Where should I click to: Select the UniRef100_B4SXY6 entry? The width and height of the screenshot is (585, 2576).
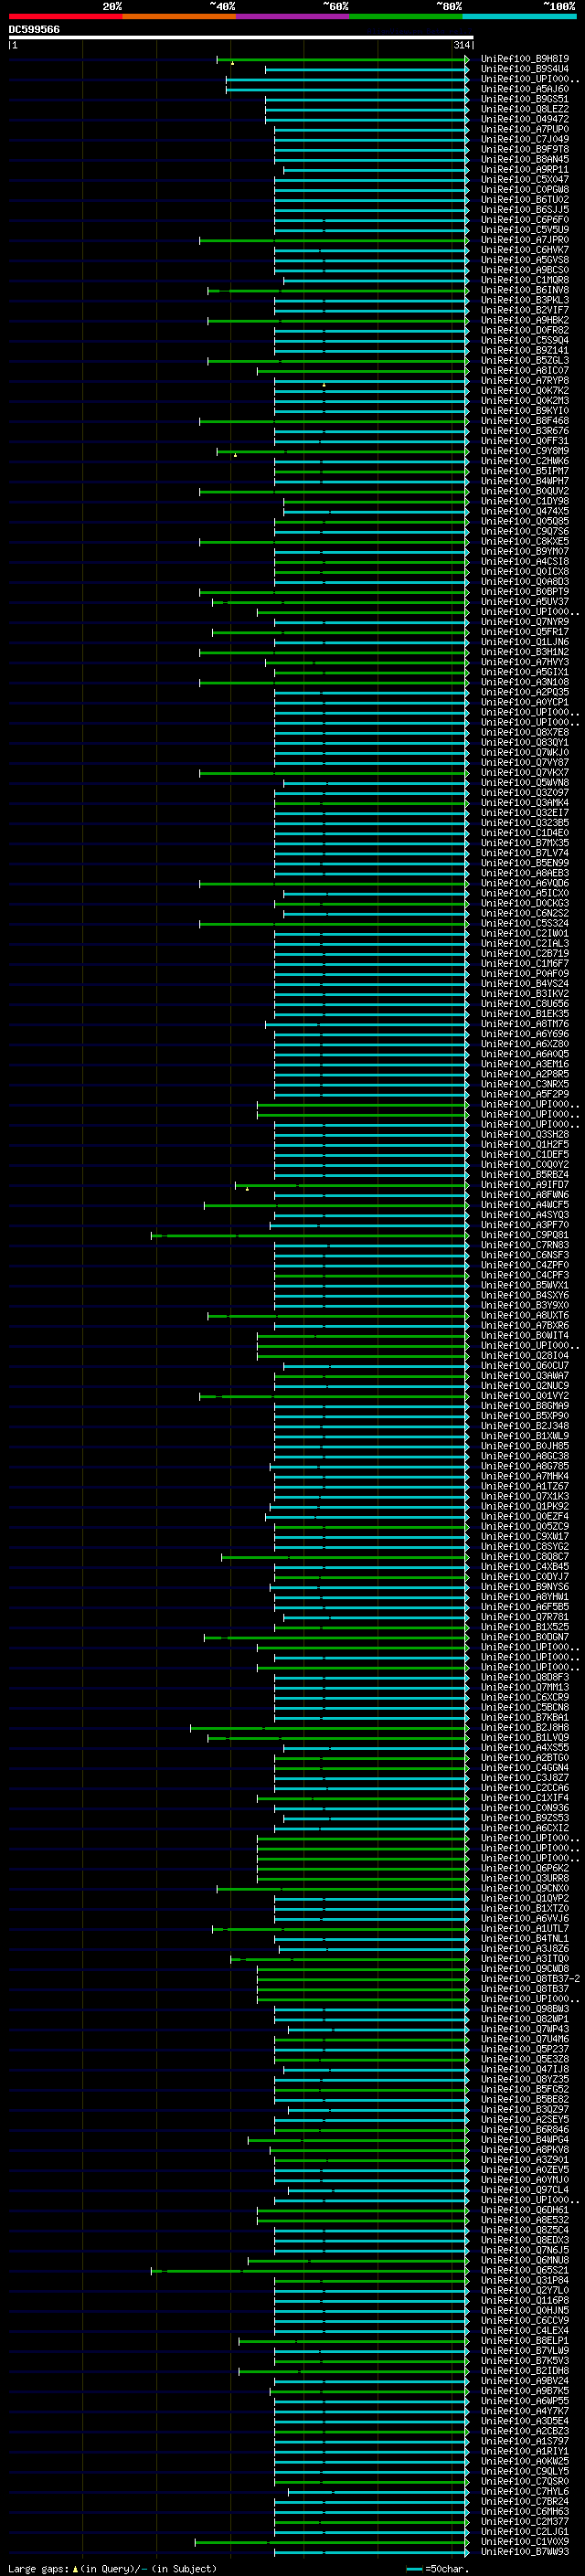point(524,1295)
